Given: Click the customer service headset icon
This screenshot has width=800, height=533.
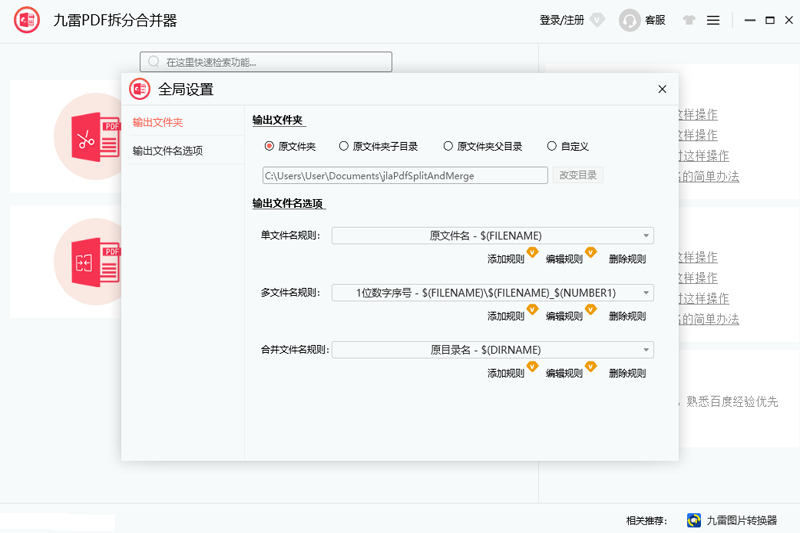Looking at the screenshot, I should tap(629, 20).
